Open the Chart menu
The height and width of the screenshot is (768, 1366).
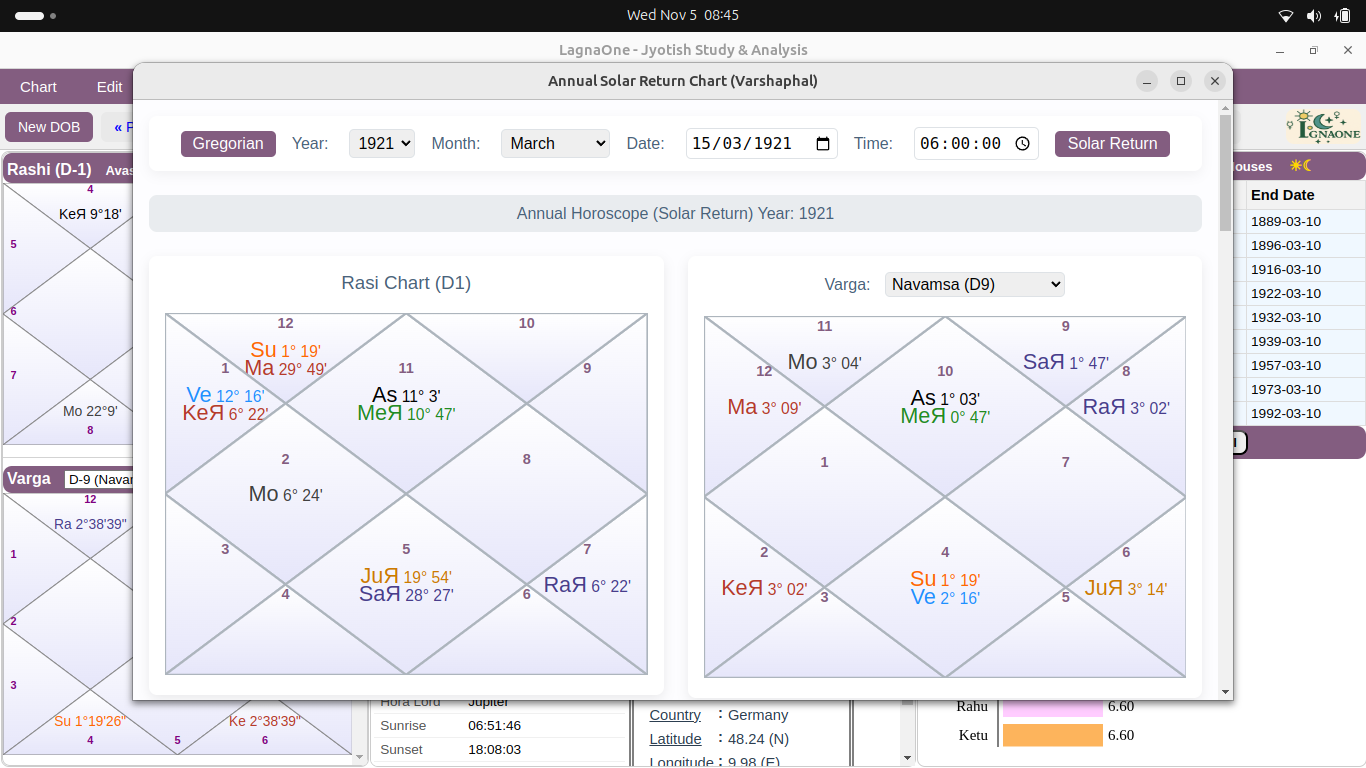[37, 87]
